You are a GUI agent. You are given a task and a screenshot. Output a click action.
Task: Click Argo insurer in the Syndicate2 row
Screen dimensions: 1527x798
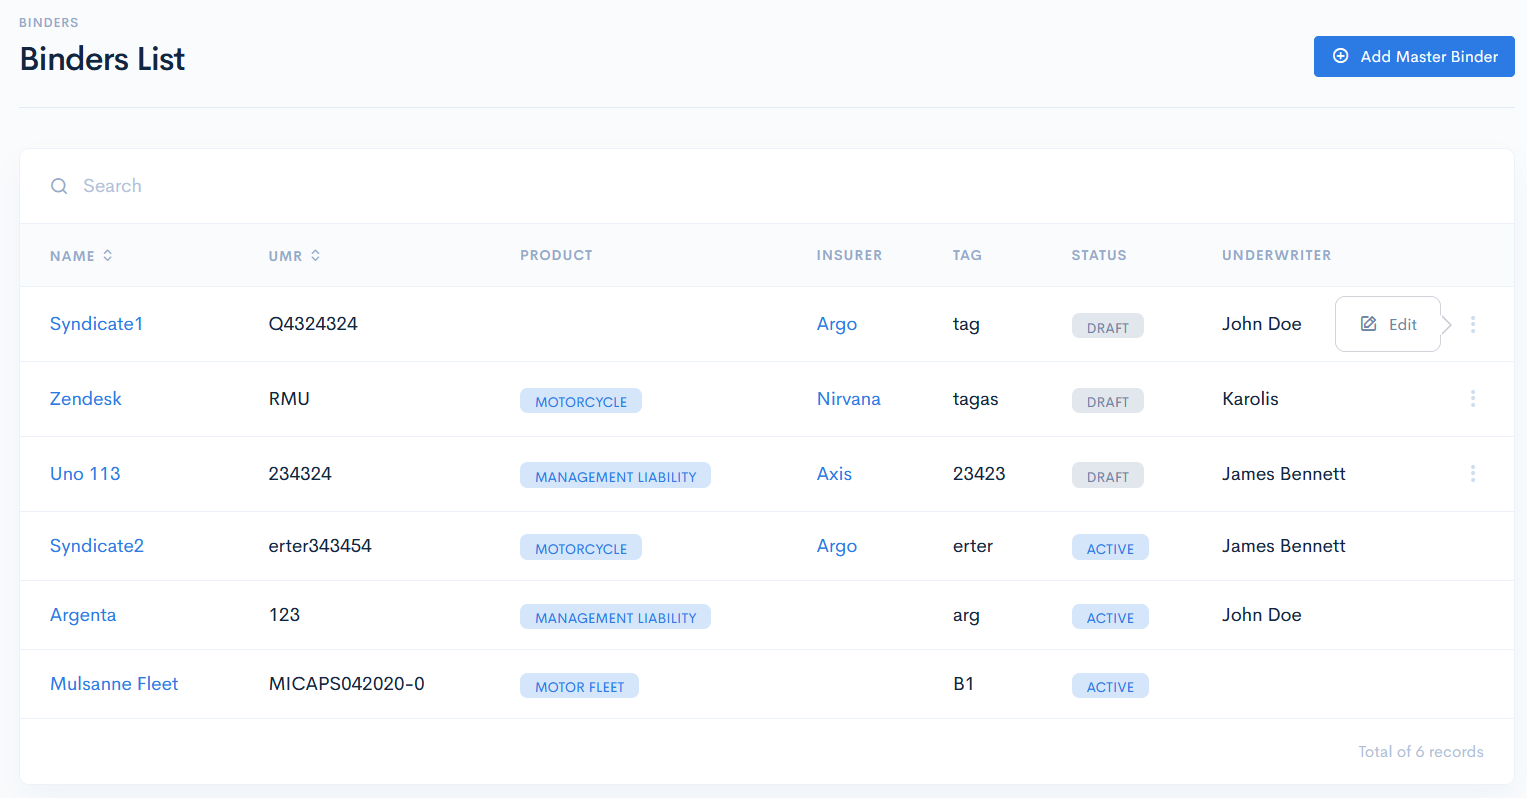(x=836, y=546)
